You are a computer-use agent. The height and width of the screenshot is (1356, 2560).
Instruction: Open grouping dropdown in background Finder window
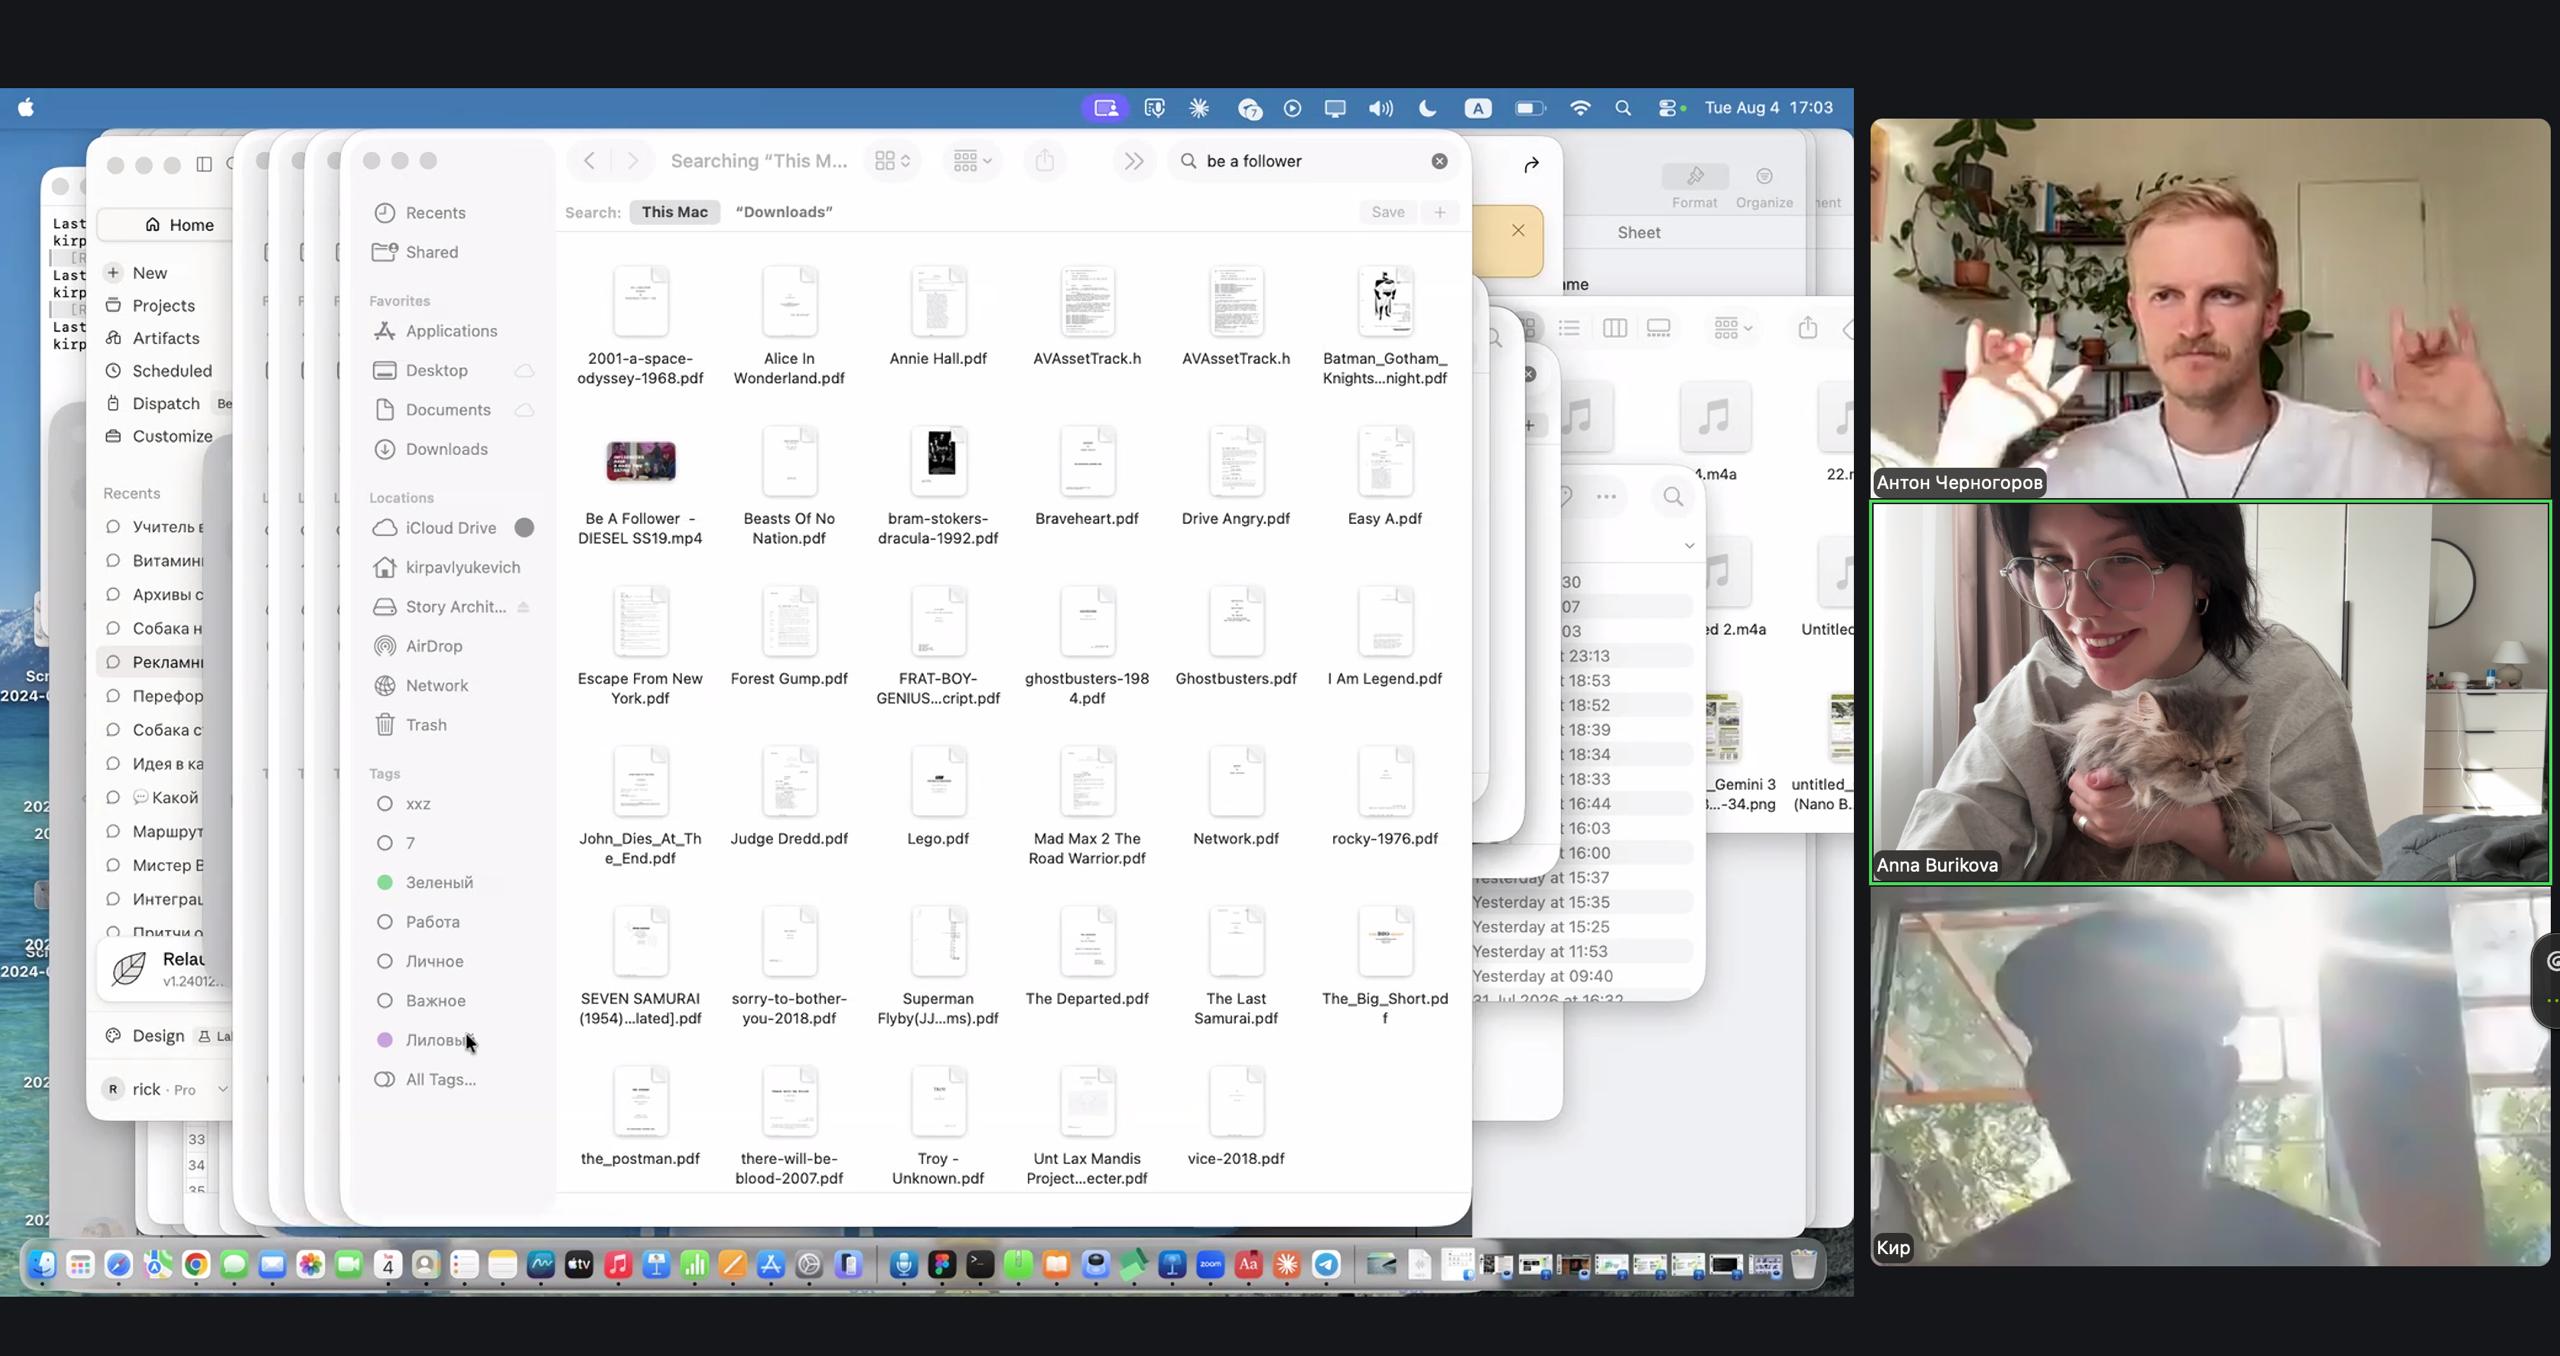[1732, 328]
